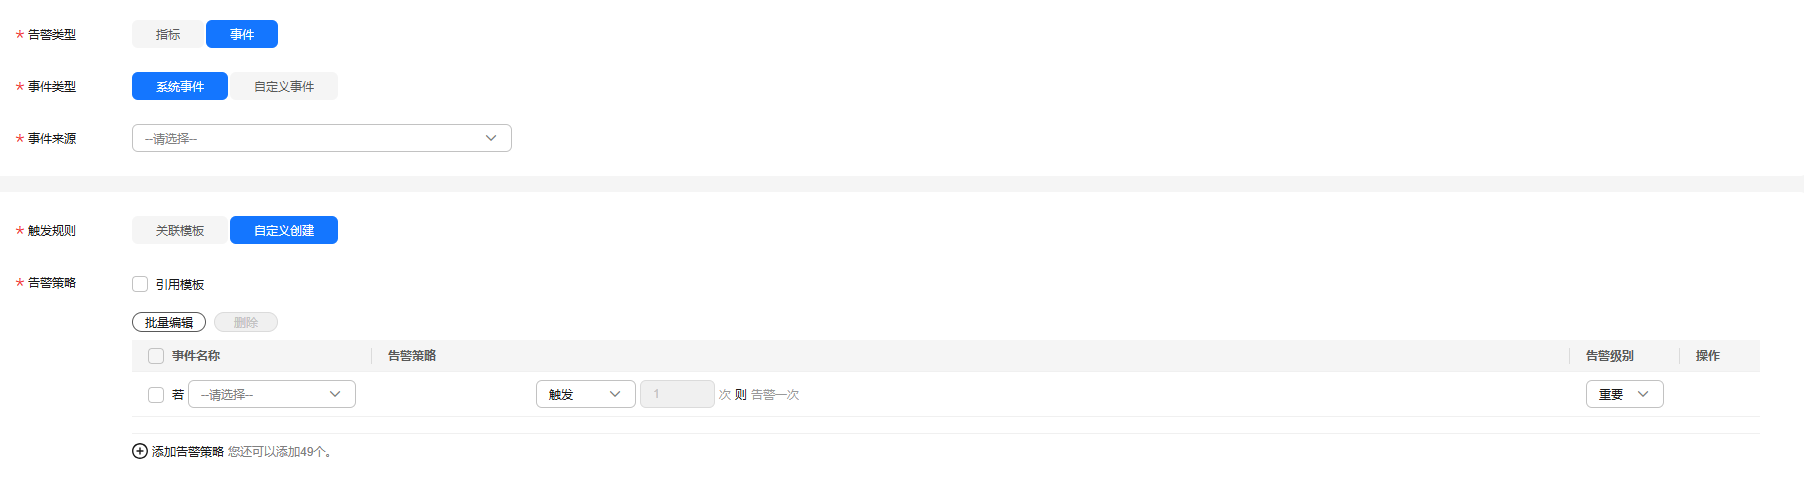
Task: Tick the 引用模板 checkbox
Action: (140, 284)
